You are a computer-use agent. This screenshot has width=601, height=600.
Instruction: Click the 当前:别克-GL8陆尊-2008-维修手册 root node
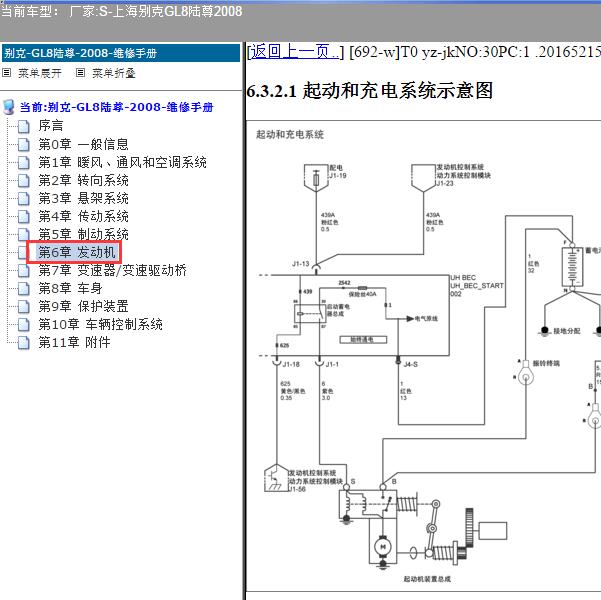point(117,107)
